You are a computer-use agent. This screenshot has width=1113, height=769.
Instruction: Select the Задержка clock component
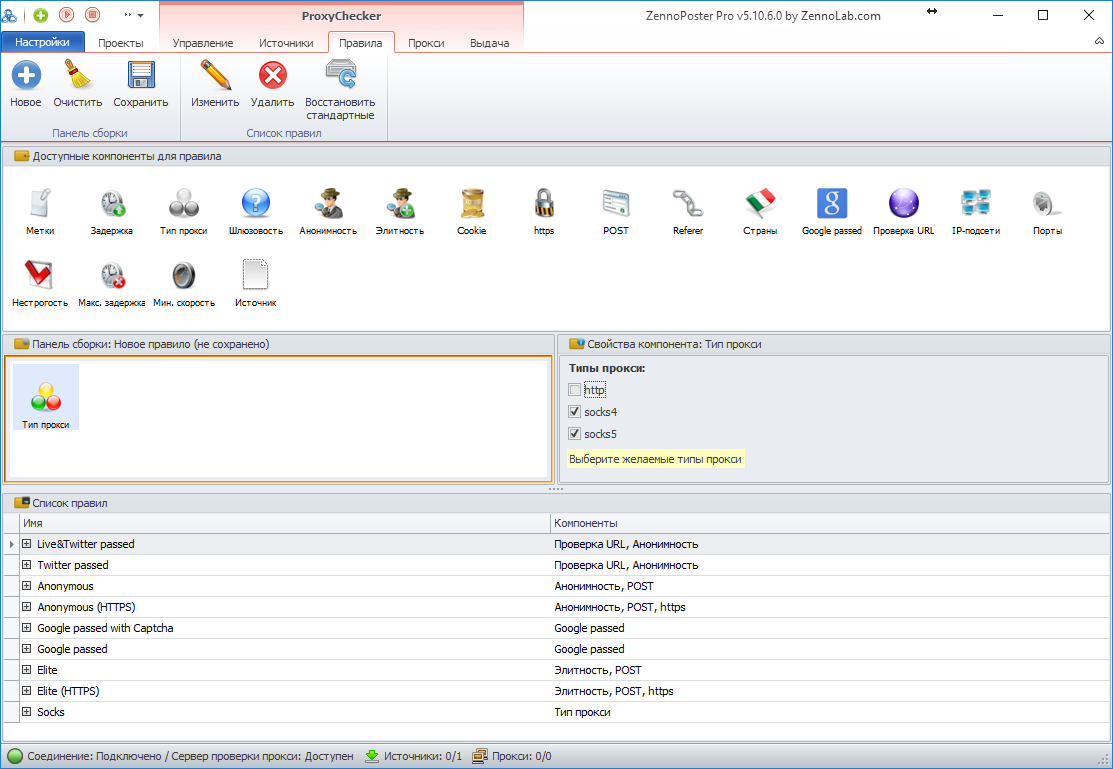(111, 203)
